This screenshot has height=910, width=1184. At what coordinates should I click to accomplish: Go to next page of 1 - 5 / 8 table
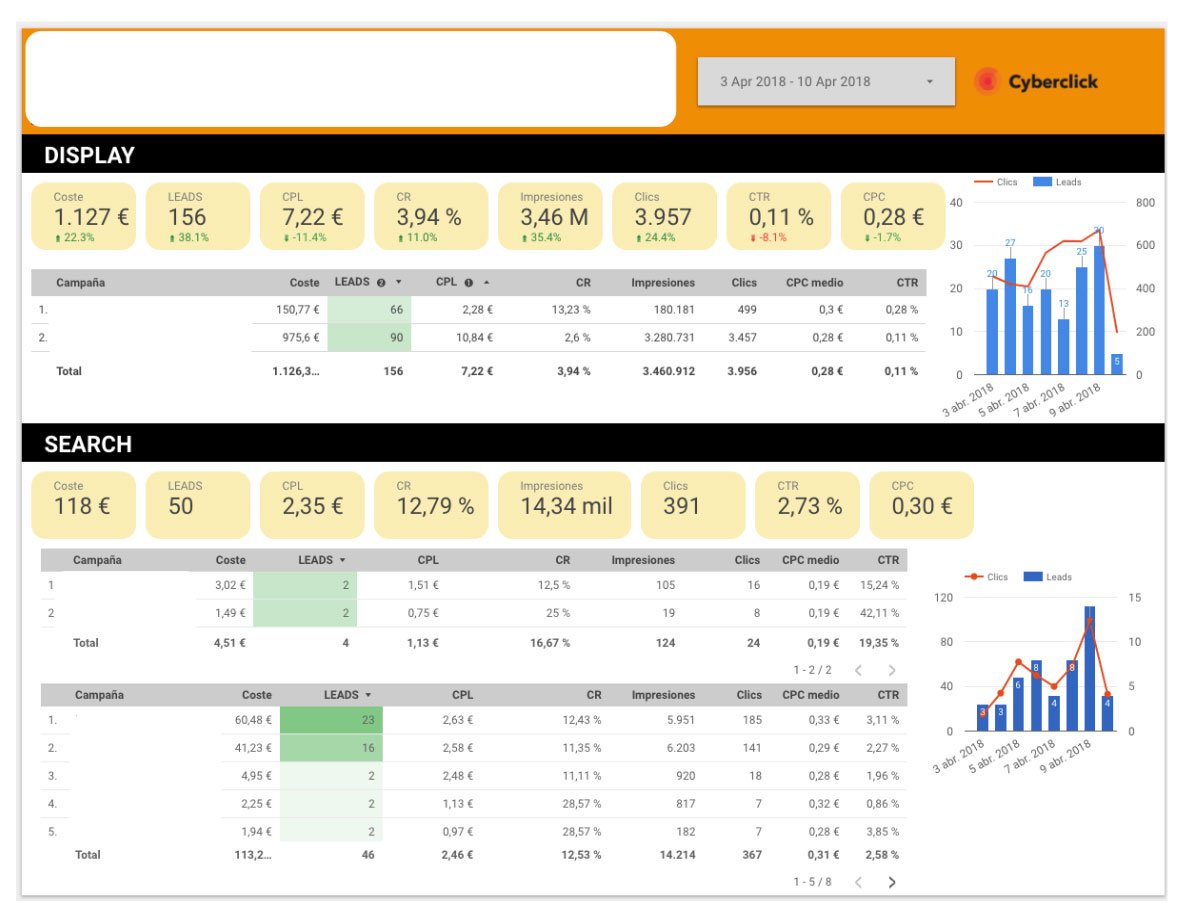tap(891, 882)
